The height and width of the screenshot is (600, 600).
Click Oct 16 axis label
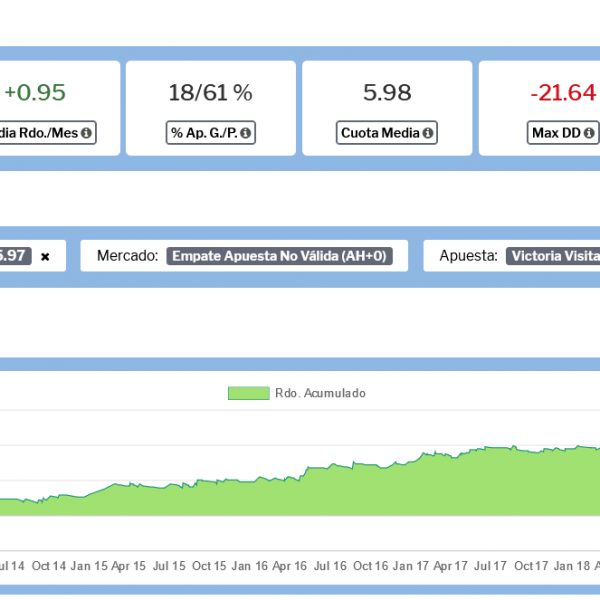[370, 566]
